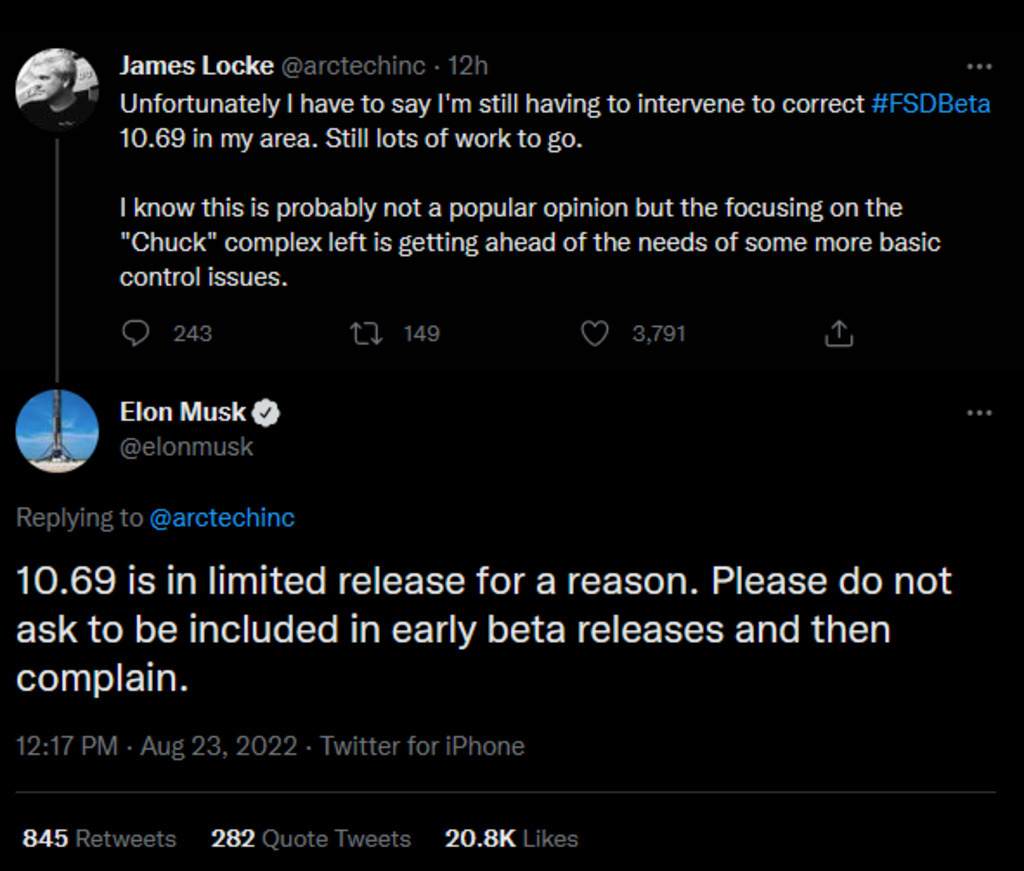Click the reply icon on James Locke's tweet
Screen dimensions: 1024x871
[x=135, y=333]
